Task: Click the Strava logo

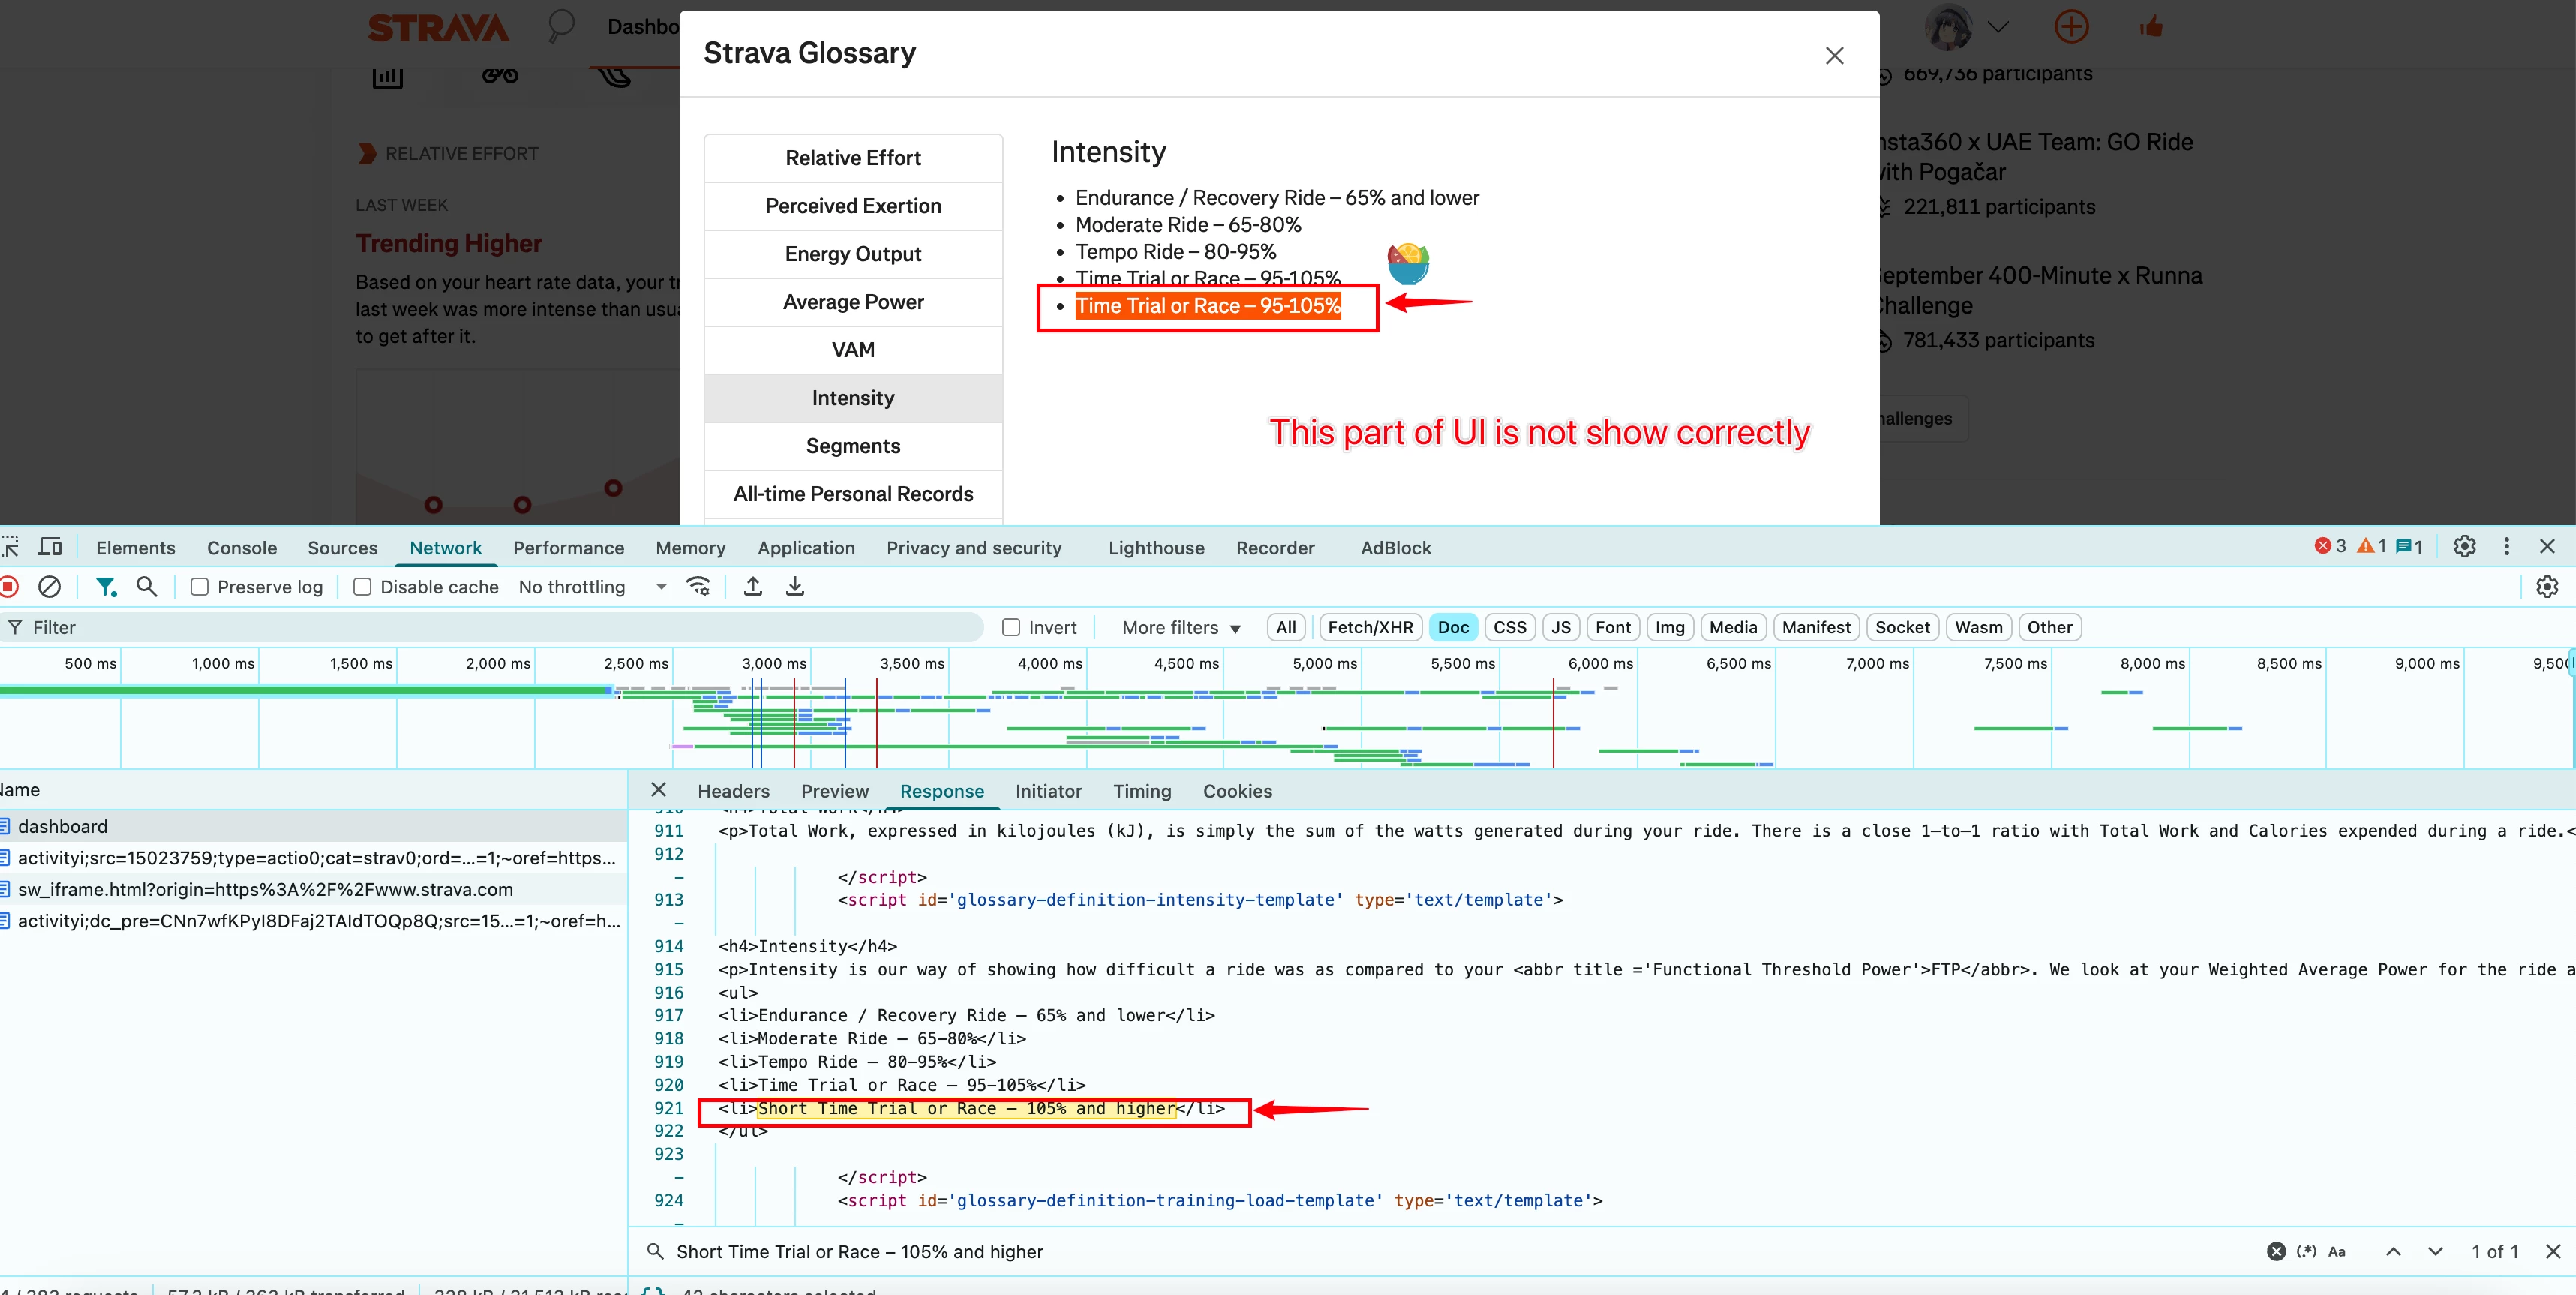Action: tap(438, 27)
